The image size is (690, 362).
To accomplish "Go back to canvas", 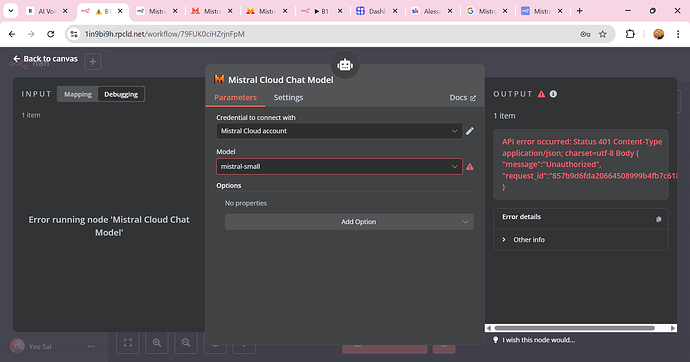I will pyautogui.click(x=45, y=59).
